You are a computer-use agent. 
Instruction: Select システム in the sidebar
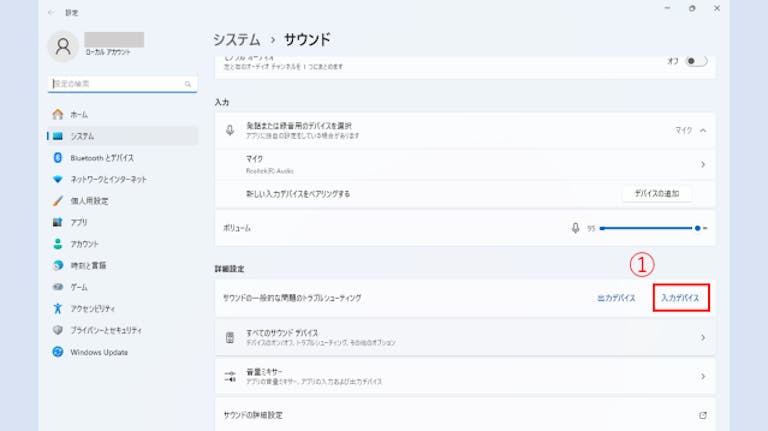(x=122, y=136)
